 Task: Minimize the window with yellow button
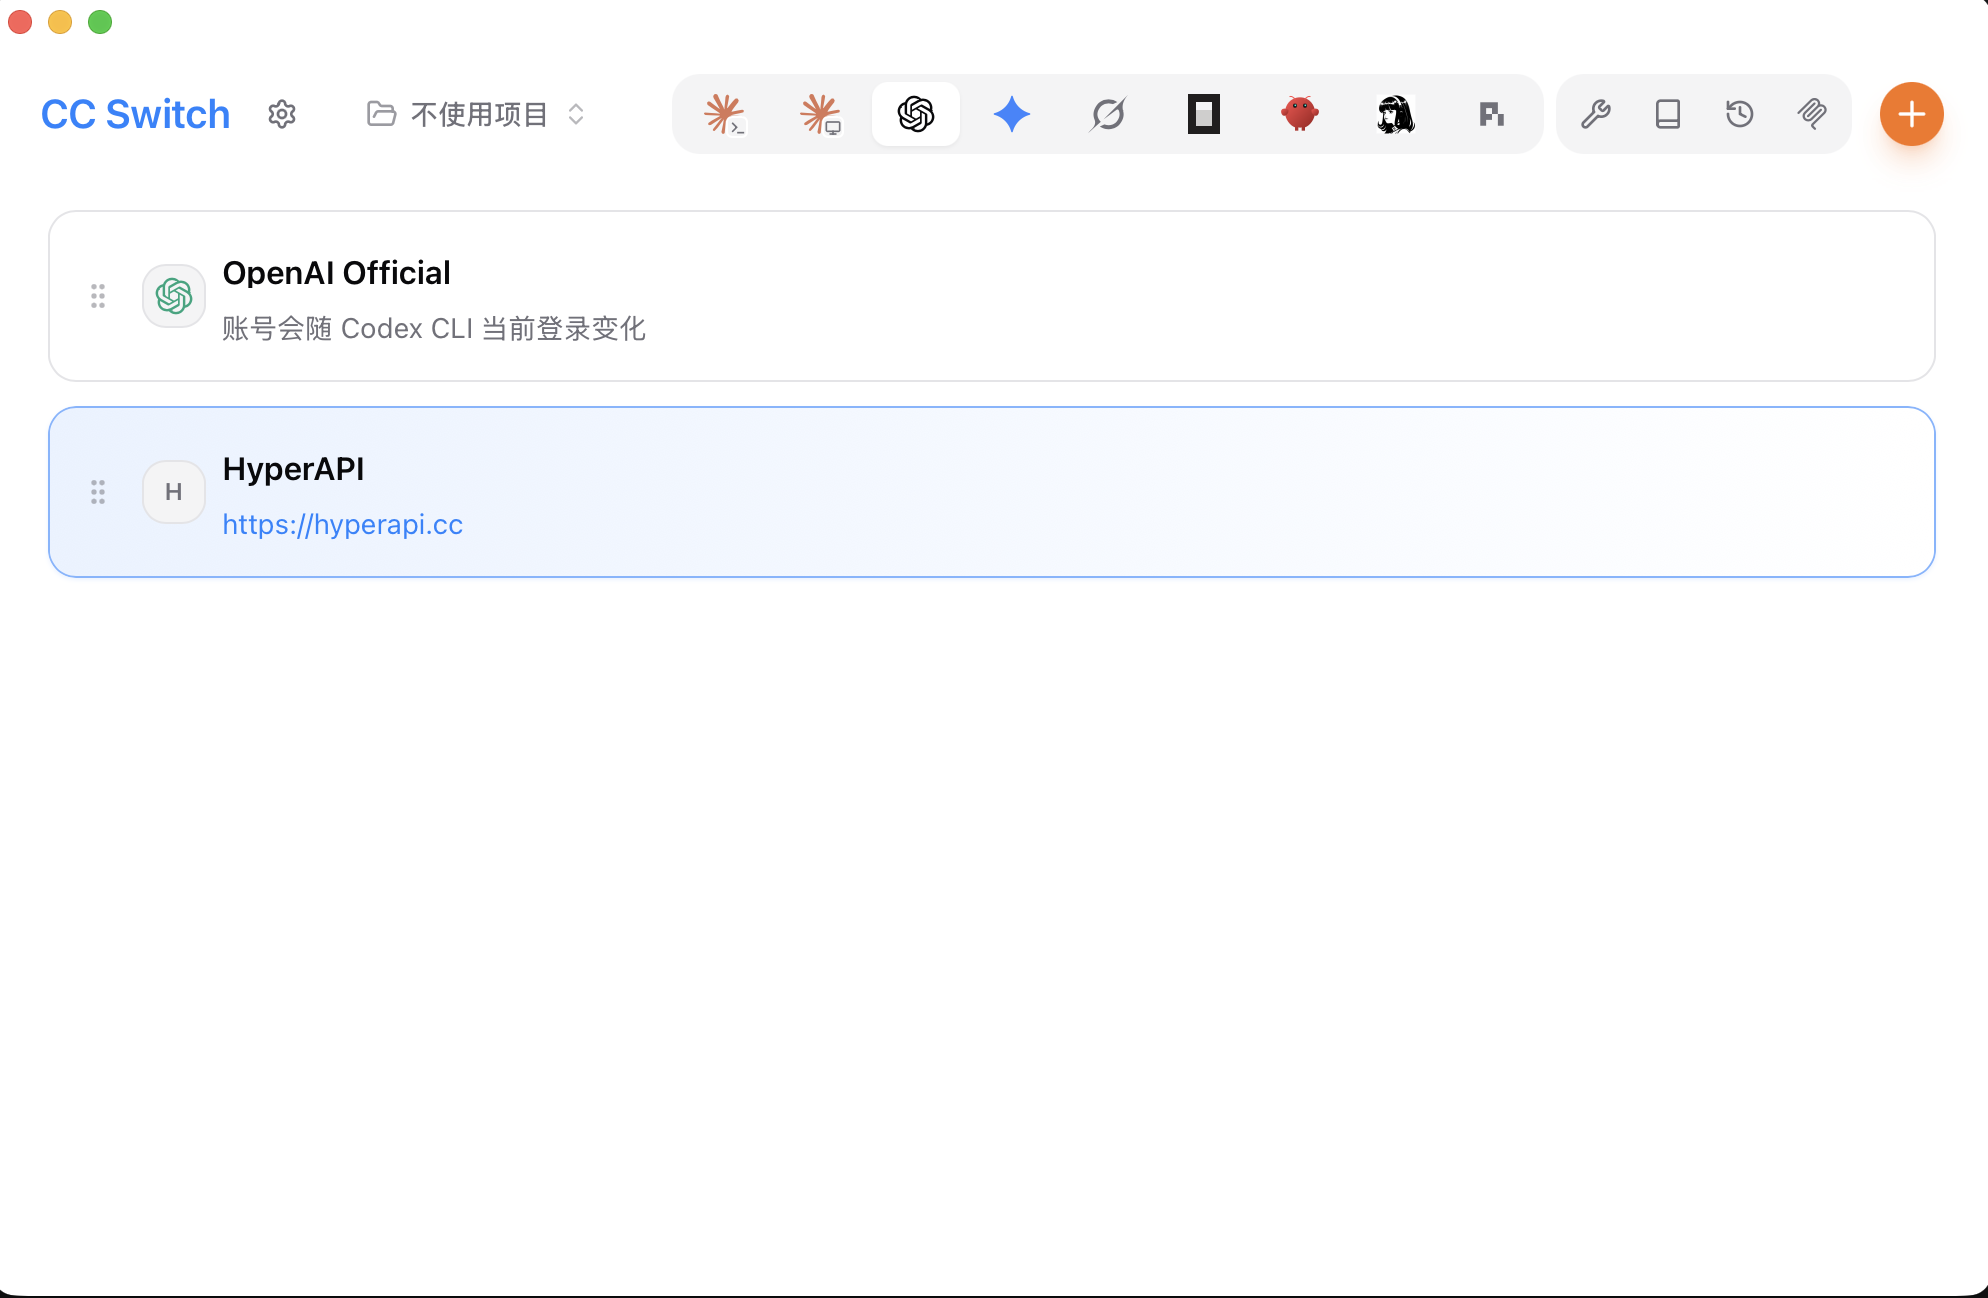pyautogui.click(x=60, y=22)
